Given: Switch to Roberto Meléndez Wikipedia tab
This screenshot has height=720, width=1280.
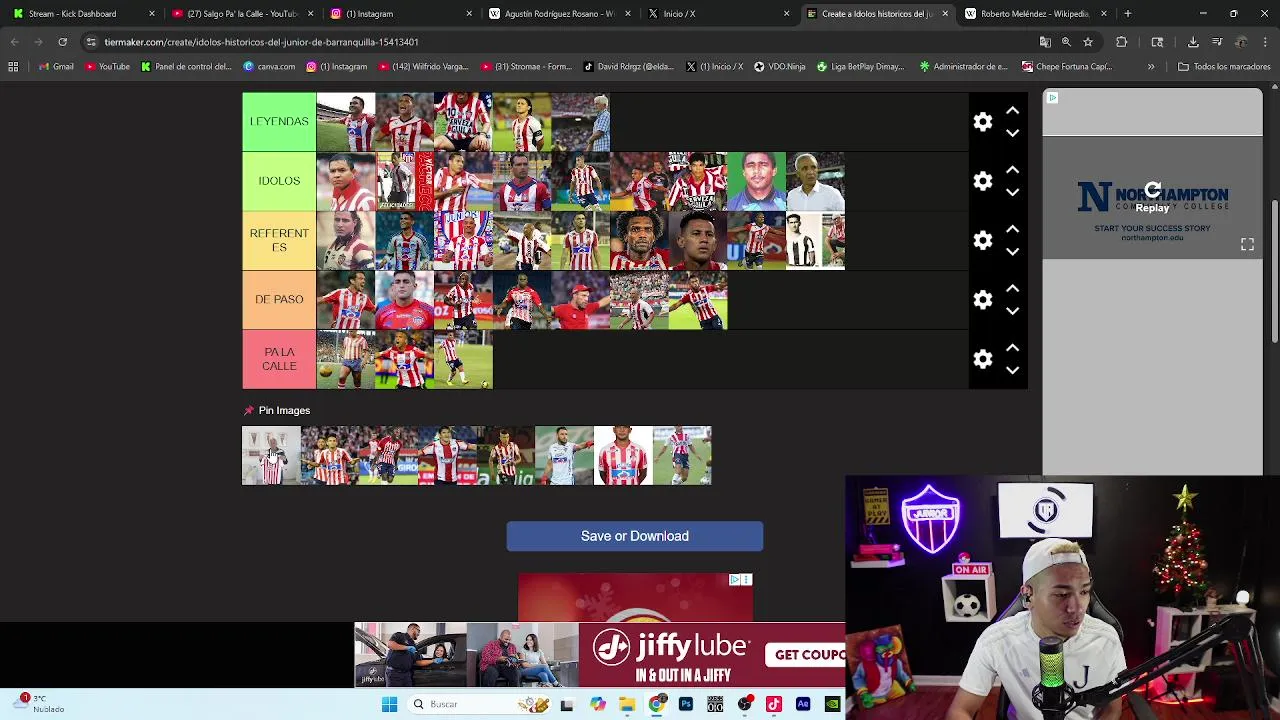Looking at the screenshot, I should point(1034,14).
